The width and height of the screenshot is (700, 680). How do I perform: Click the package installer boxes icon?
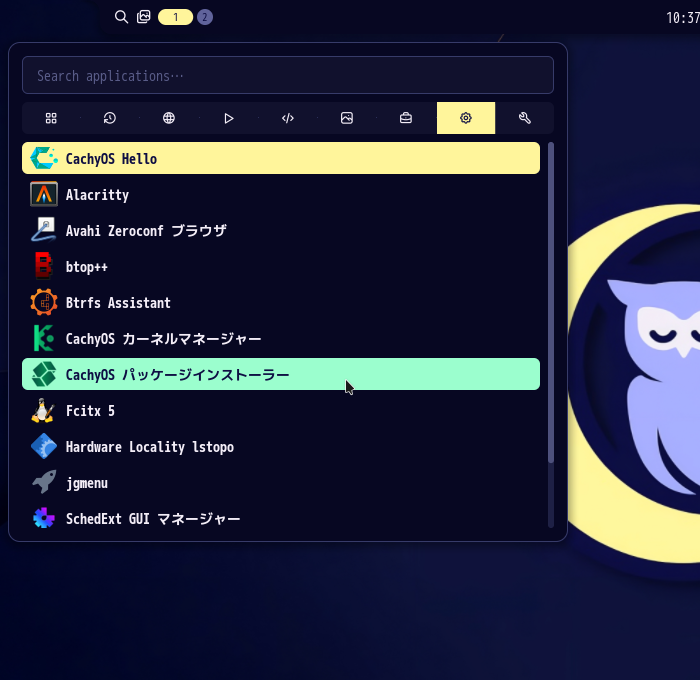point(44,374)
